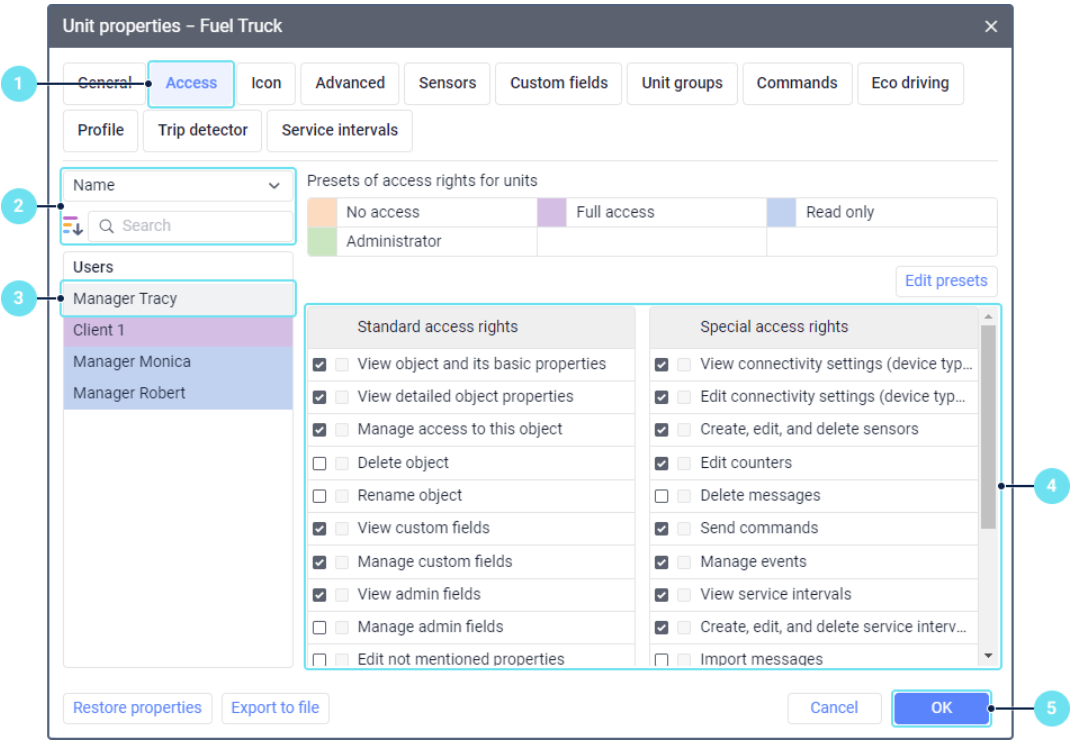
Task: Uncheck View custom fields right
Action: coord(319,528)
